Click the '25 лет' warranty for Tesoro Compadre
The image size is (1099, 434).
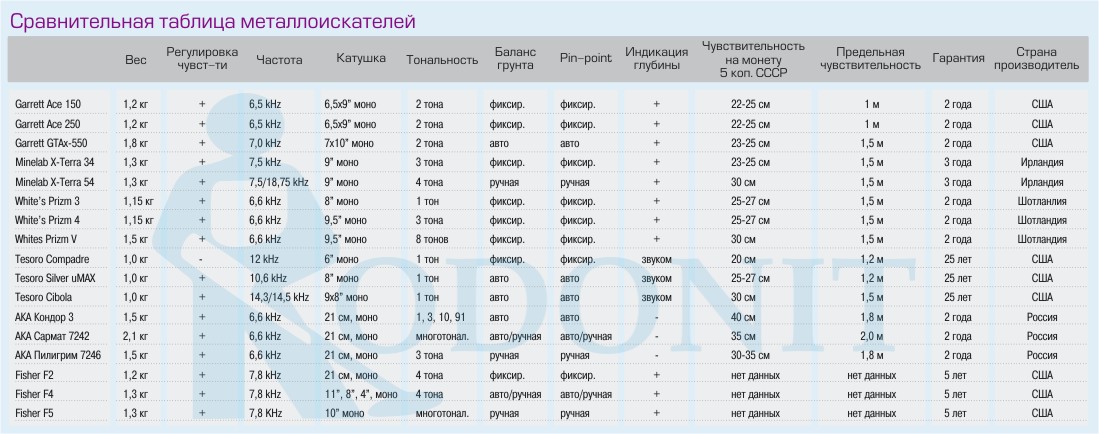tap(957, 259)
